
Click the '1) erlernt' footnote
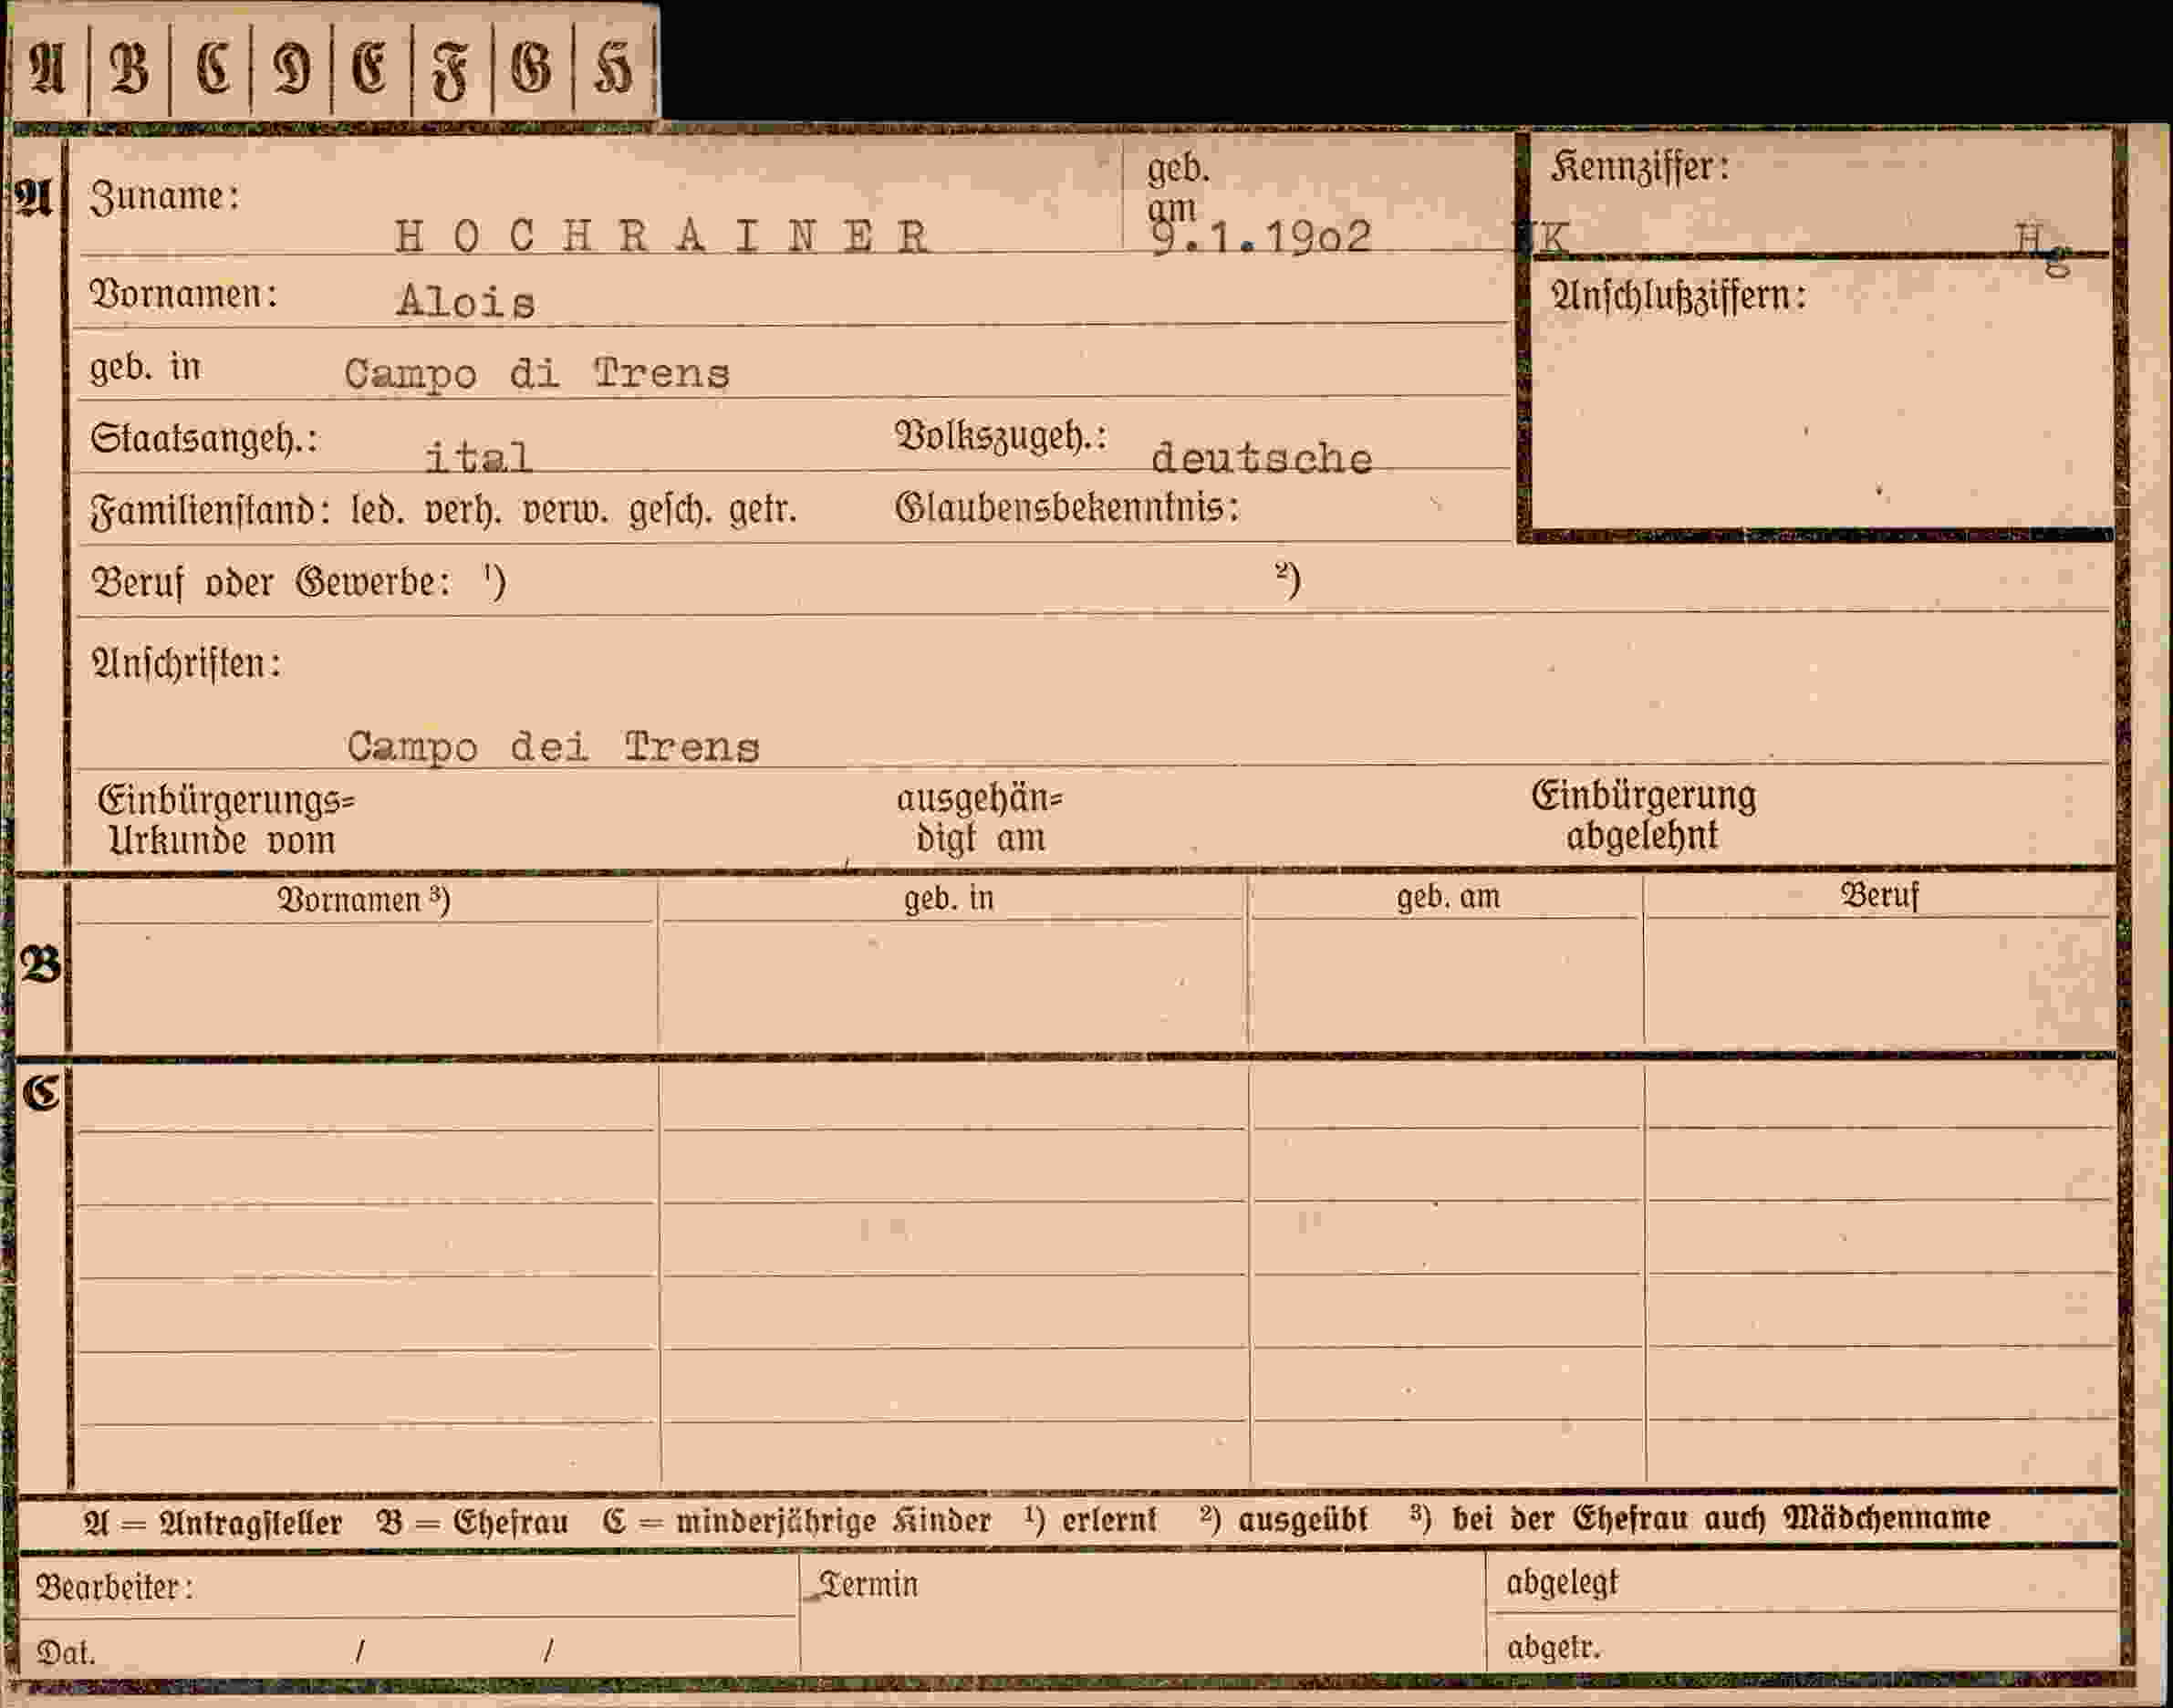[x=1090, y=1520]
